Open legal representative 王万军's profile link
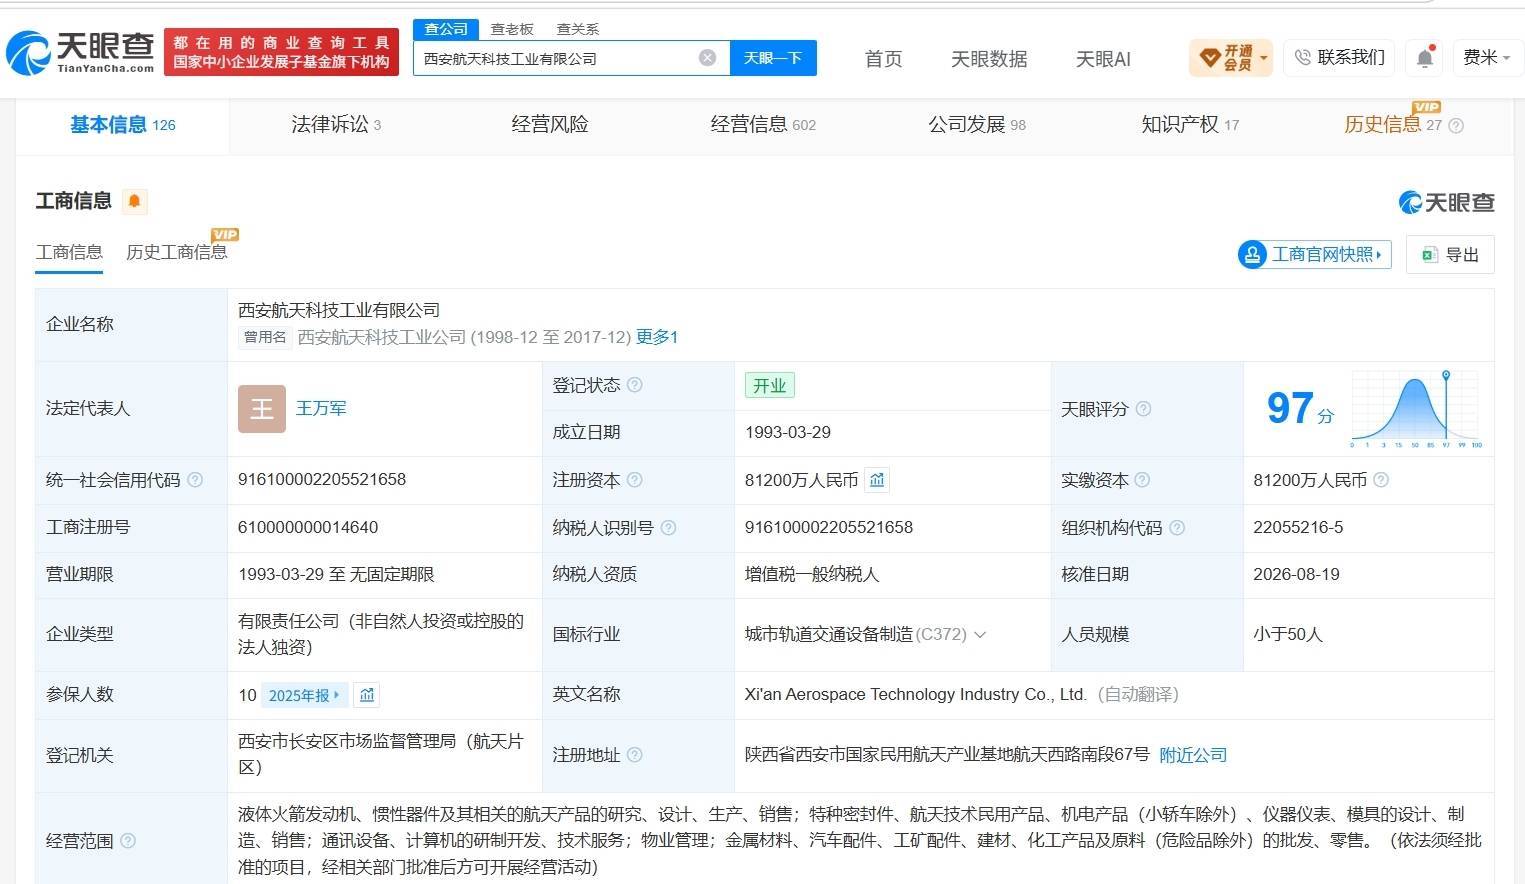 321,409
